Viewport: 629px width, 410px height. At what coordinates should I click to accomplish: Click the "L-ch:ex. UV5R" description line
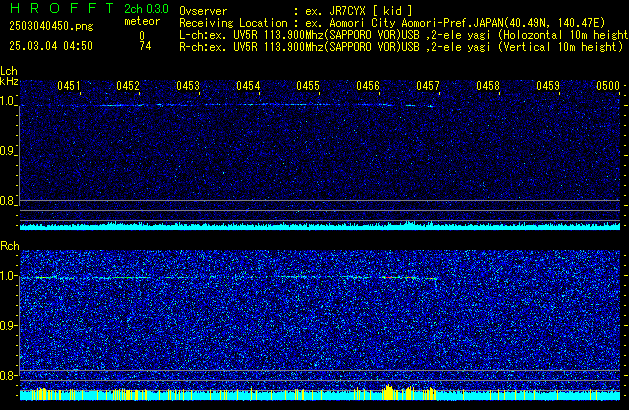pos(404,35)
